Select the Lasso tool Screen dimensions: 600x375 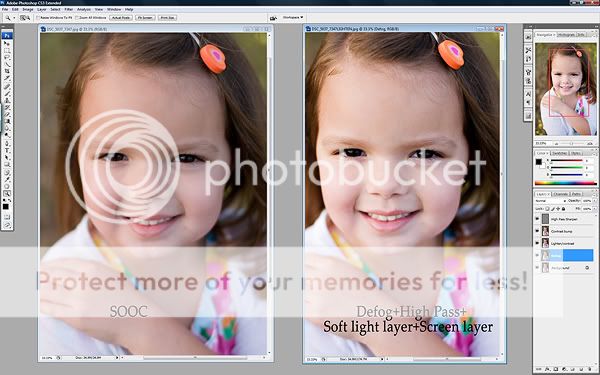click(7, 57)
